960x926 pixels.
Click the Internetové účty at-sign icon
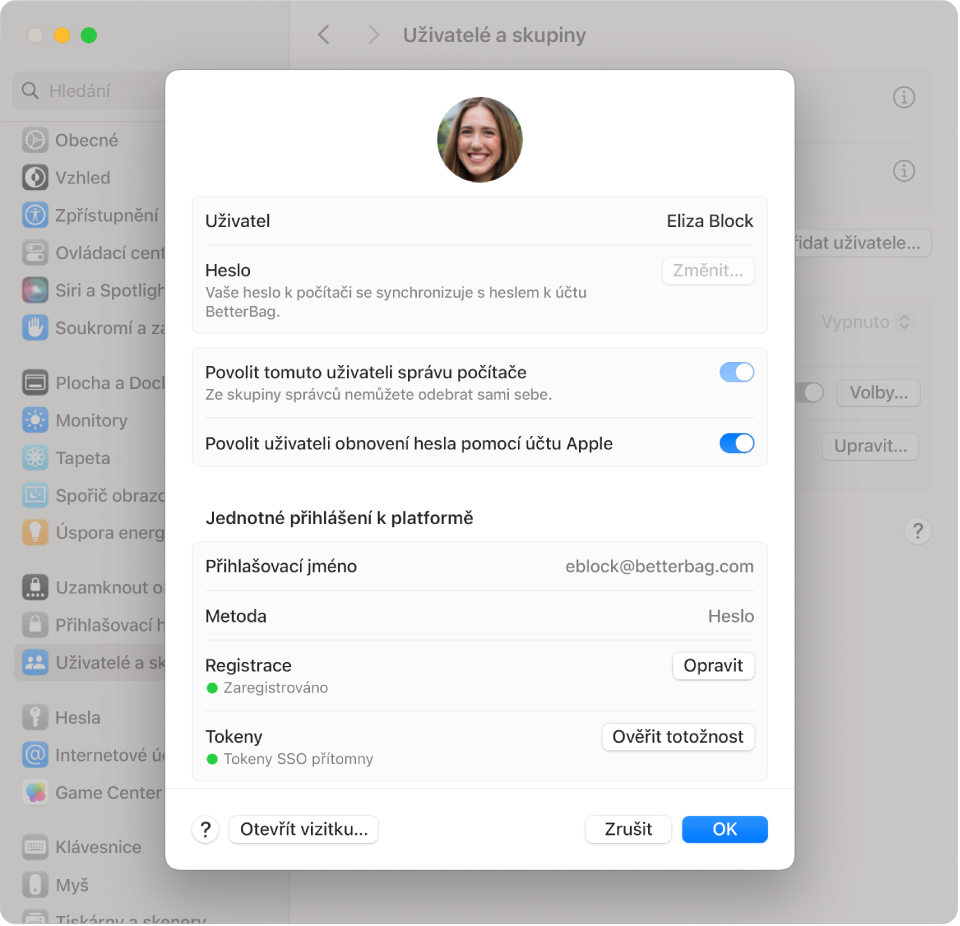[x=35, y=755]
